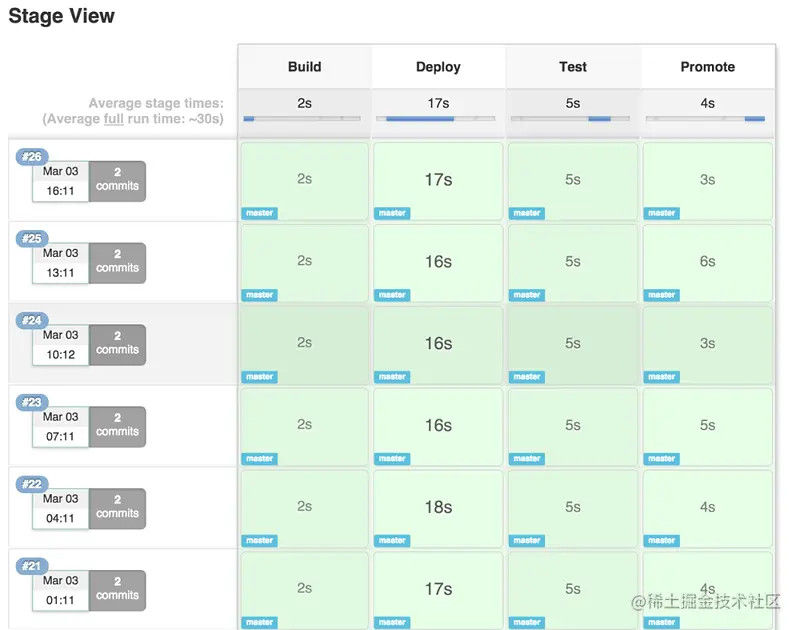800x630 pixels.
Task: Click the Promote average time progress bar
Action: tap(705, 118)
